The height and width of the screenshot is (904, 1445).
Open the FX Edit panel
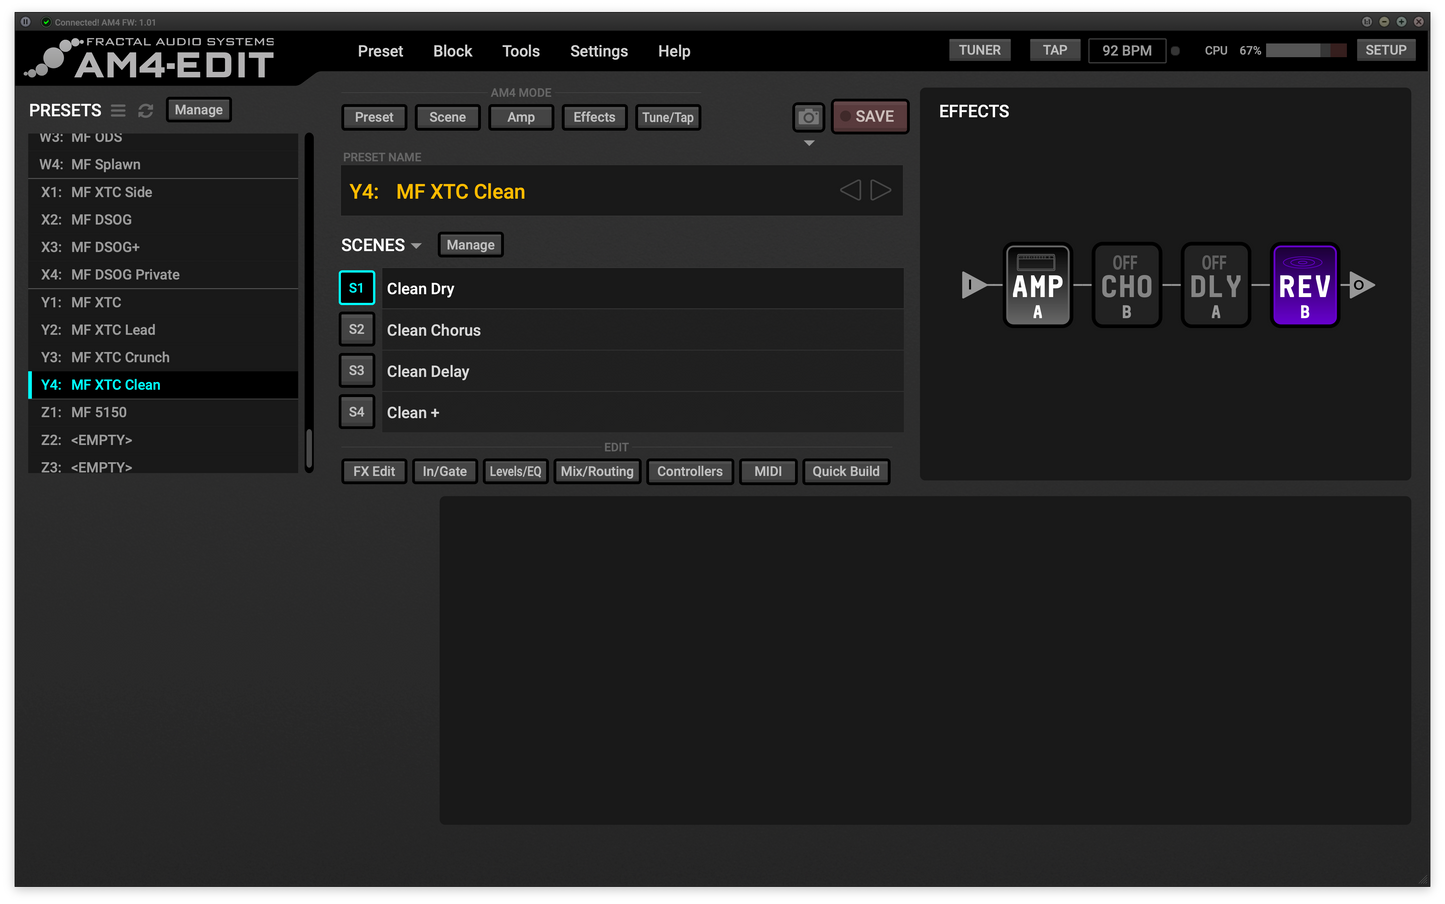pyautogui.click(x=373, y=471)
